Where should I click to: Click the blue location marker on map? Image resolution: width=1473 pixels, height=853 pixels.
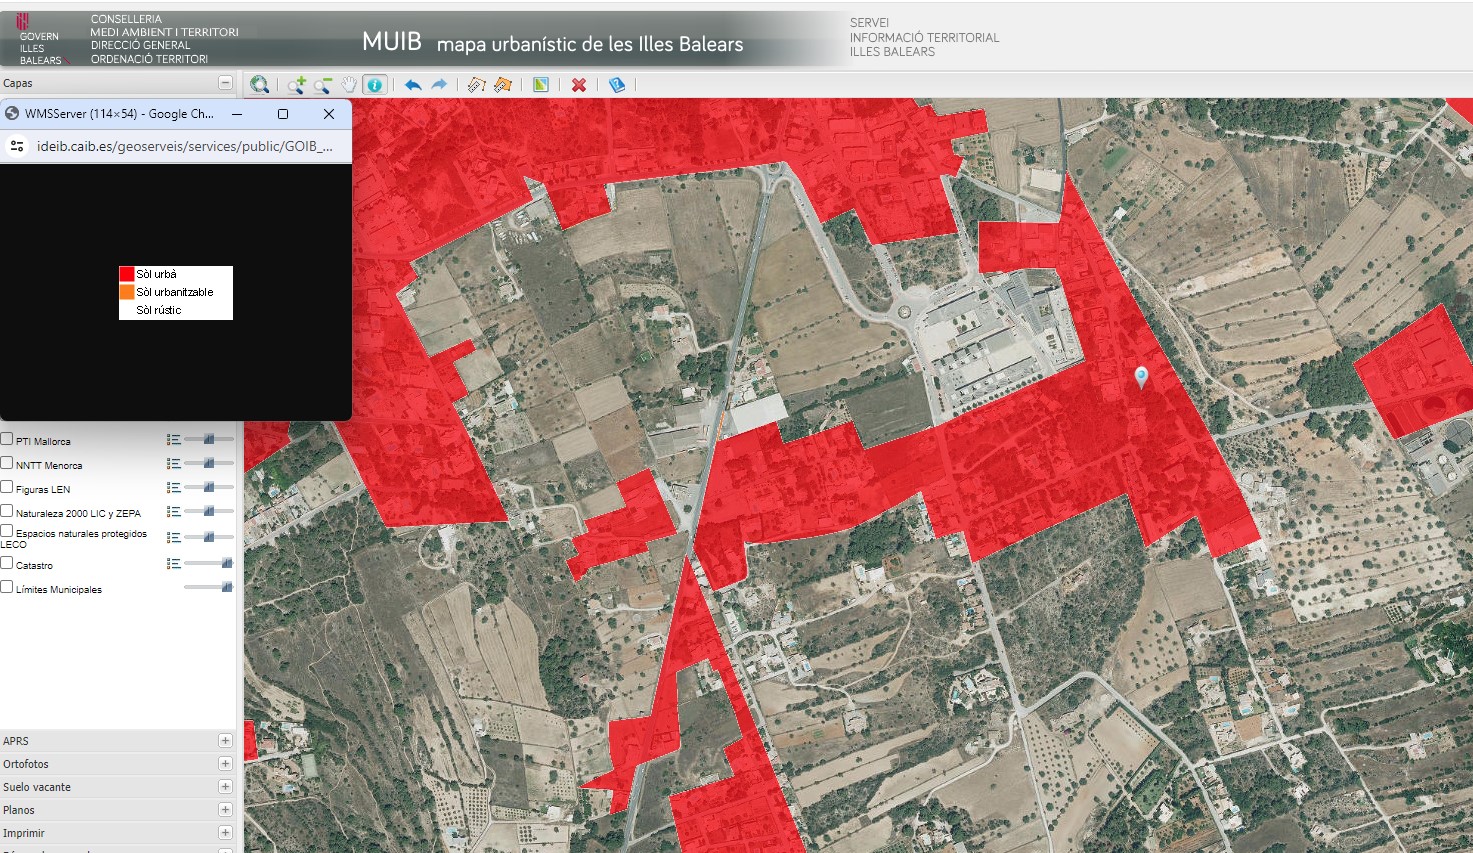[1141, 376]
